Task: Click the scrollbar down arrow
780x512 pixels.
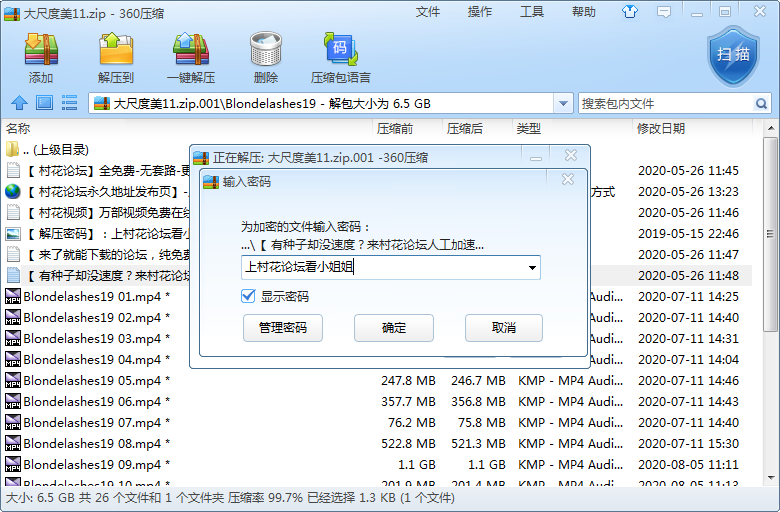Action: point(771,478)
